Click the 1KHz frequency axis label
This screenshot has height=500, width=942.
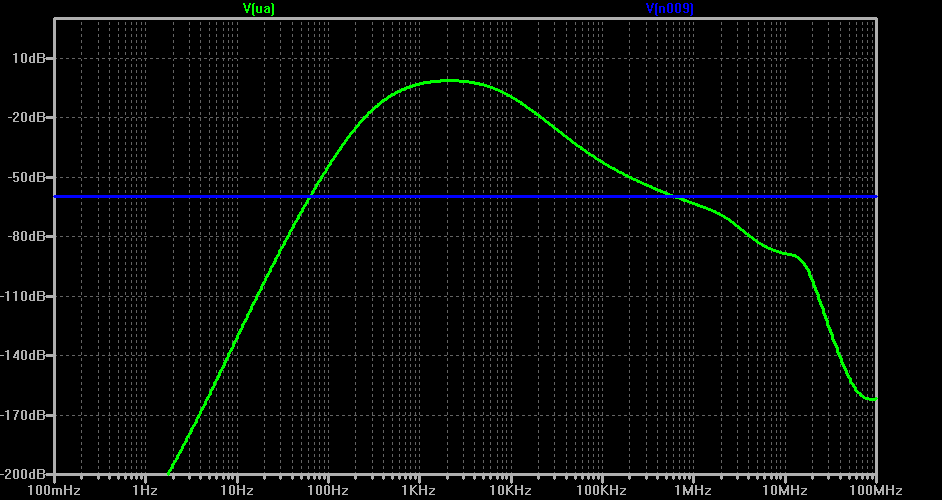(x=419, y=491)
